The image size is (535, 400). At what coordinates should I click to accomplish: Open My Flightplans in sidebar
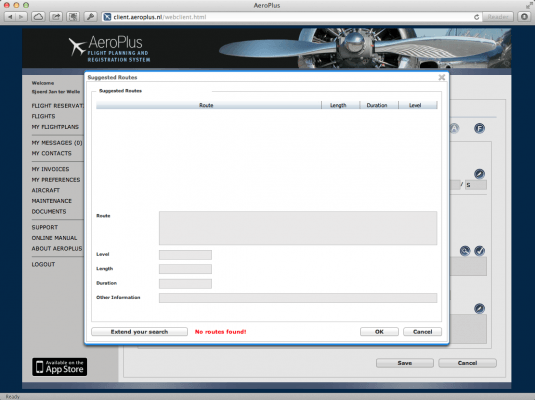(x=55, y=127)
